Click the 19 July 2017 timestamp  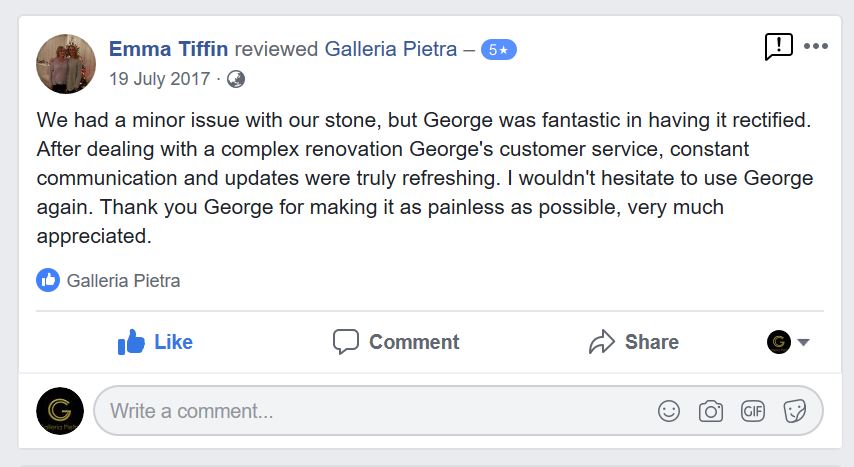tap(159, 78)
